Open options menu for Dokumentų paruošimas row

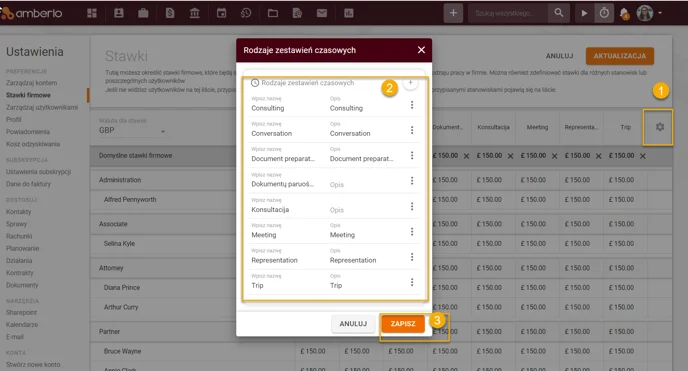click(412, 181)
